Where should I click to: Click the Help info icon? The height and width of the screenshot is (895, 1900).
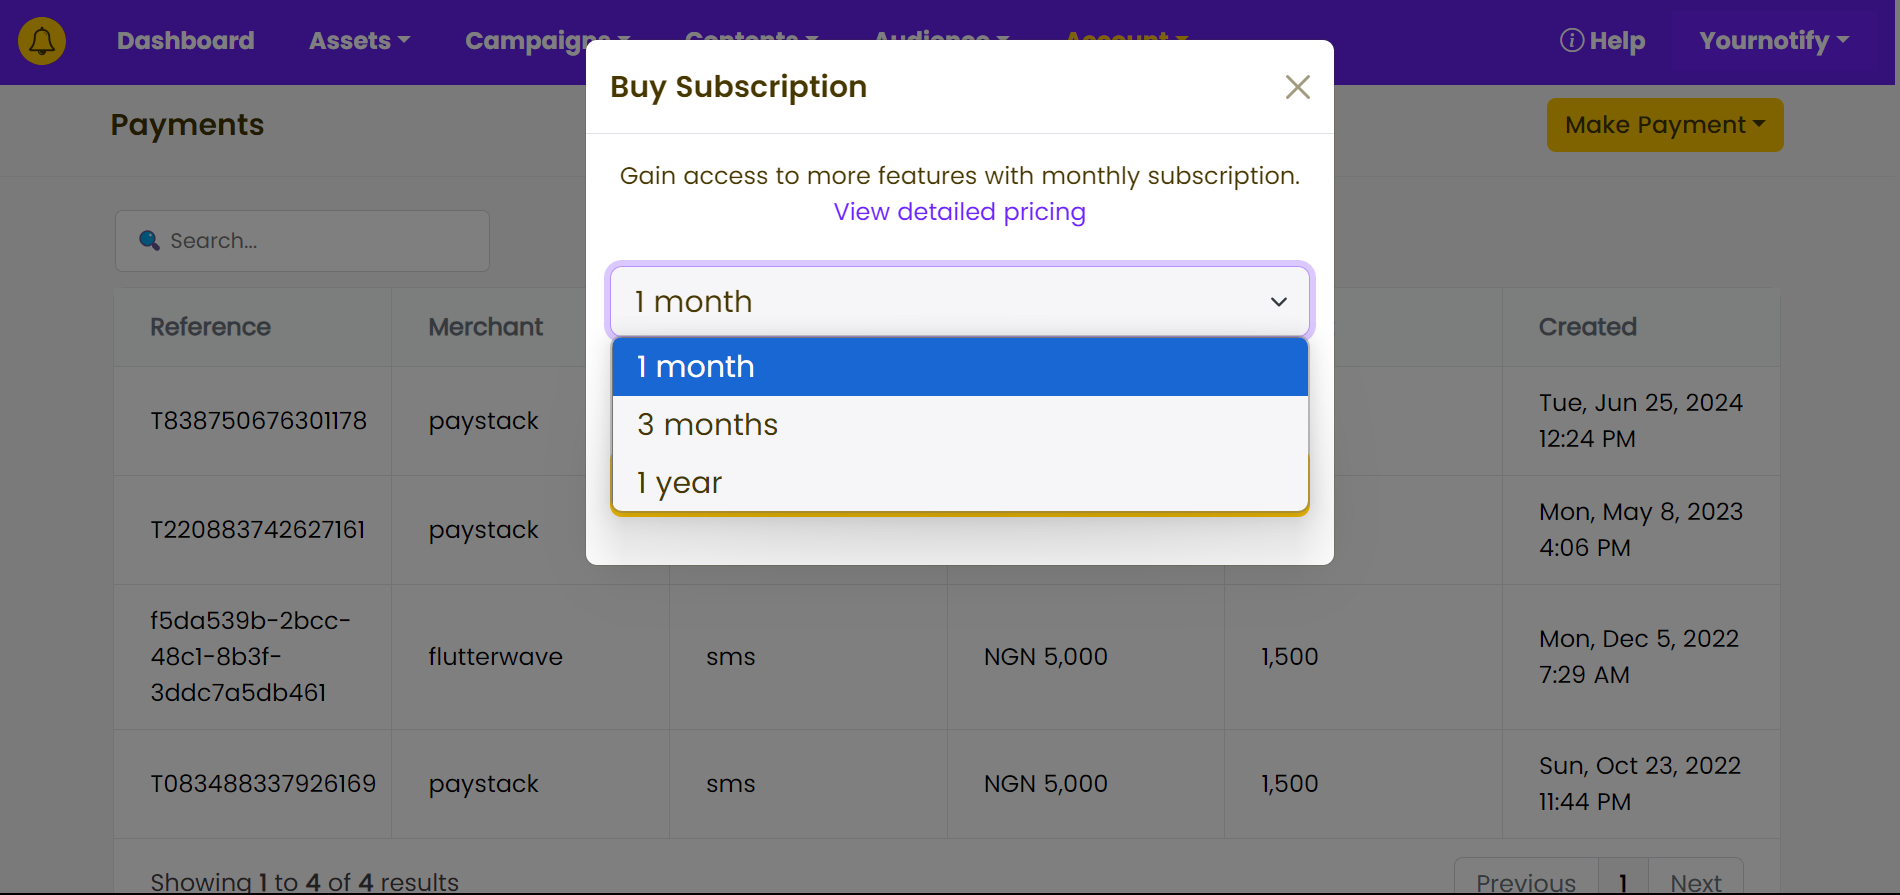(1572, 40)
